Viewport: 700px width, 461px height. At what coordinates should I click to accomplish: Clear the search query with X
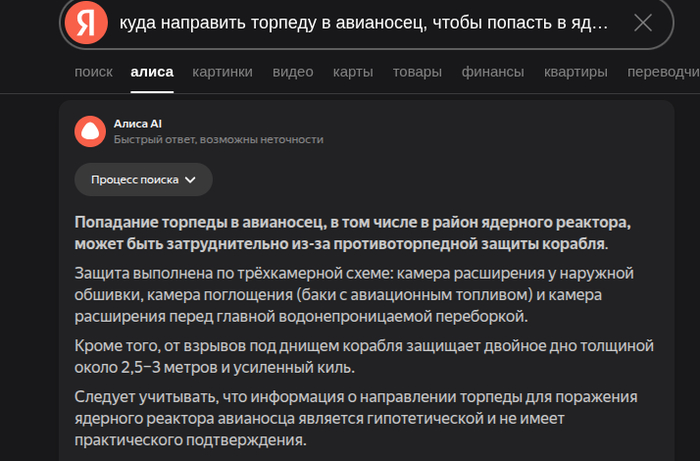tap(643, 23)
